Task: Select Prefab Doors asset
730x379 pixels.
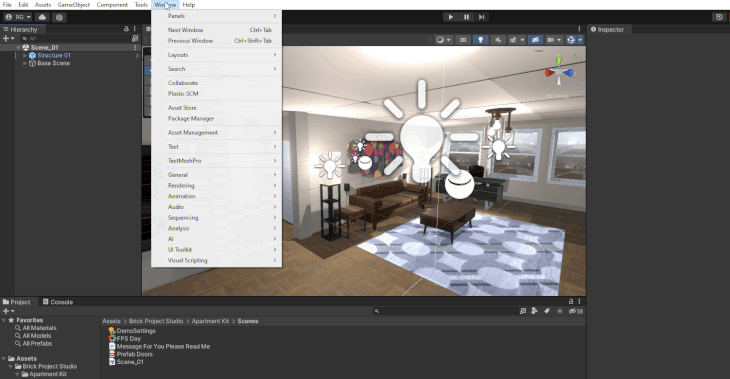Action: coord(130,354)
